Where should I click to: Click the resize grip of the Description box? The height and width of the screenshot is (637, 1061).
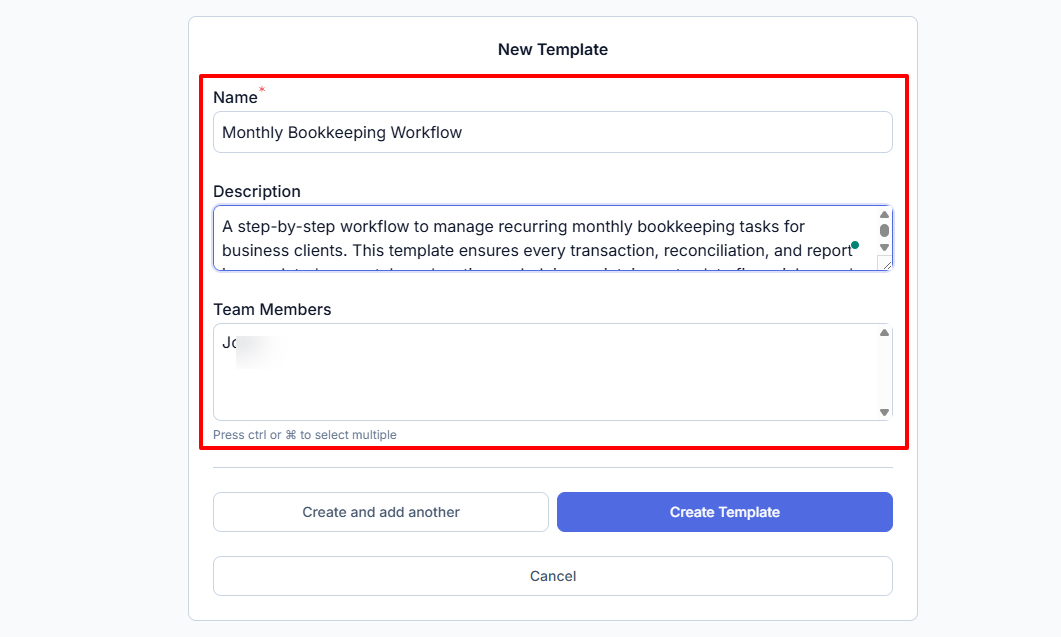884,263
